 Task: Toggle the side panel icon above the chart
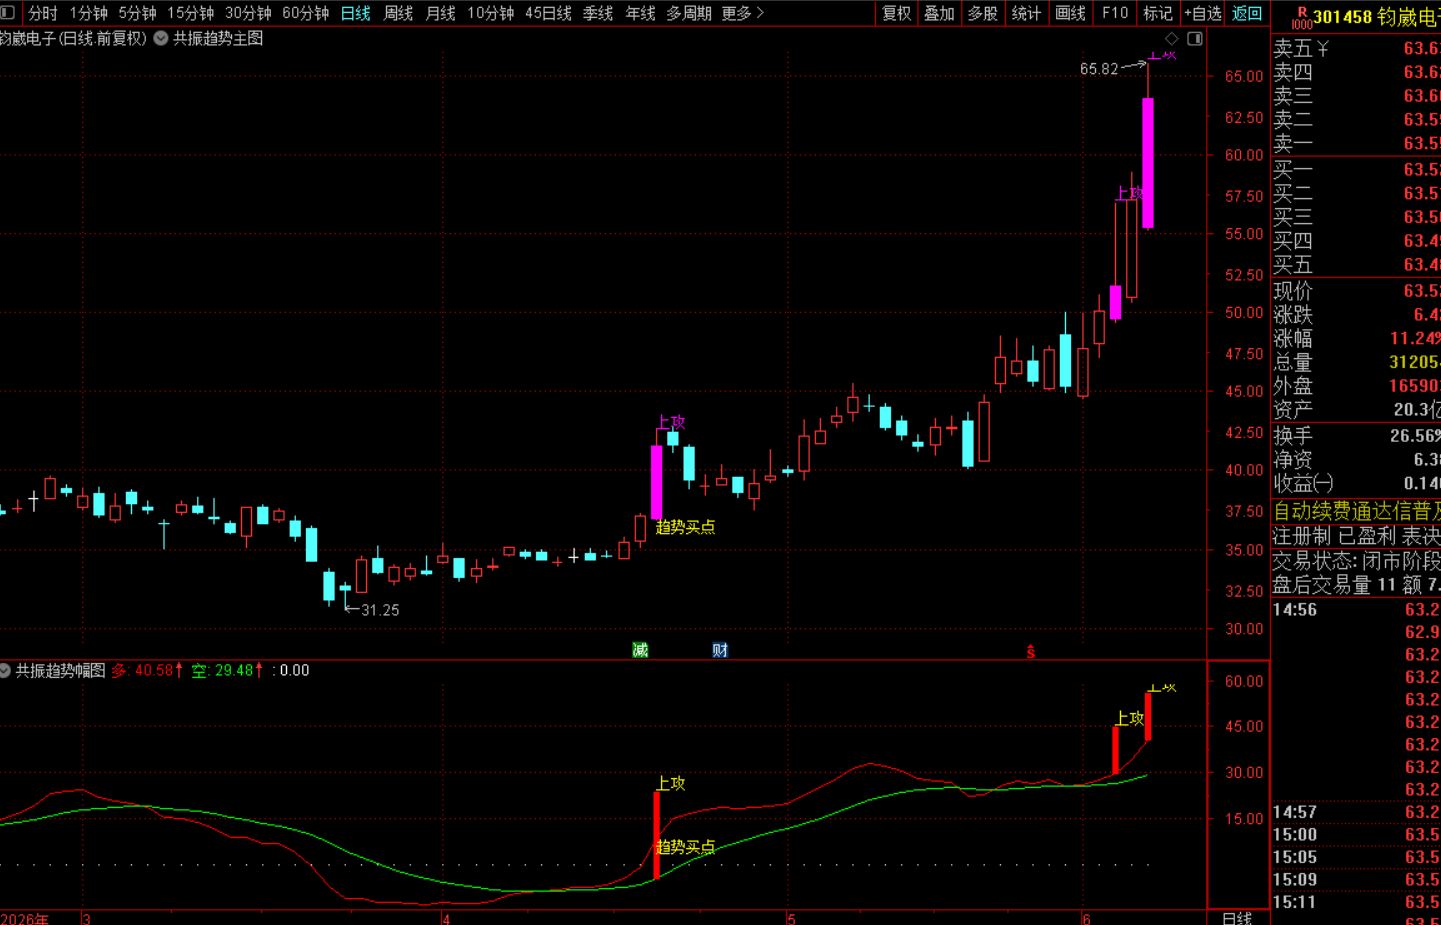tap(1195, 39)
